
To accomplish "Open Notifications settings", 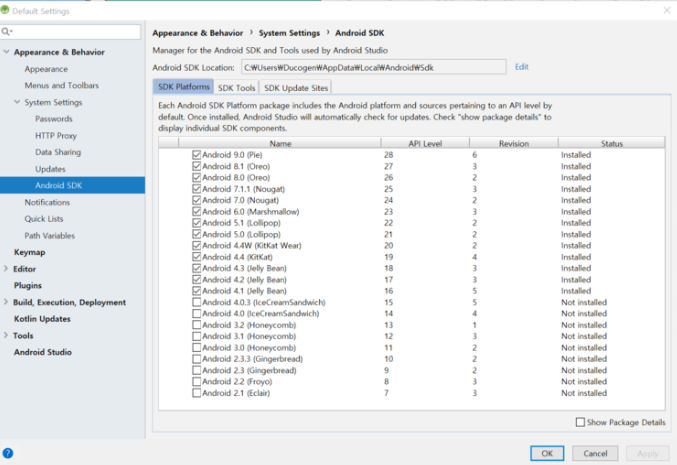I will (x=47, y=202).
